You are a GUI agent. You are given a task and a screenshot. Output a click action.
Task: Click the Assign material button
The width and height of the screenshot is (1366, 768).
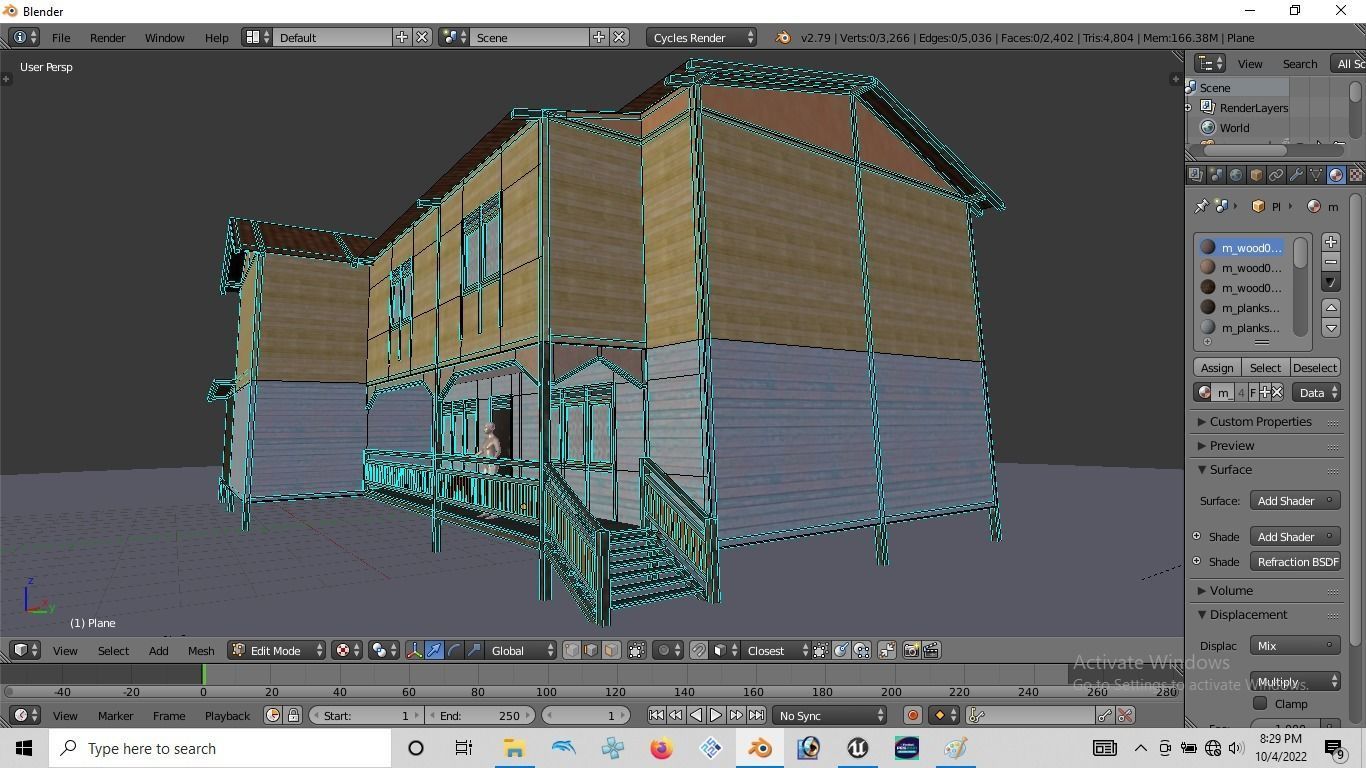1217,367
